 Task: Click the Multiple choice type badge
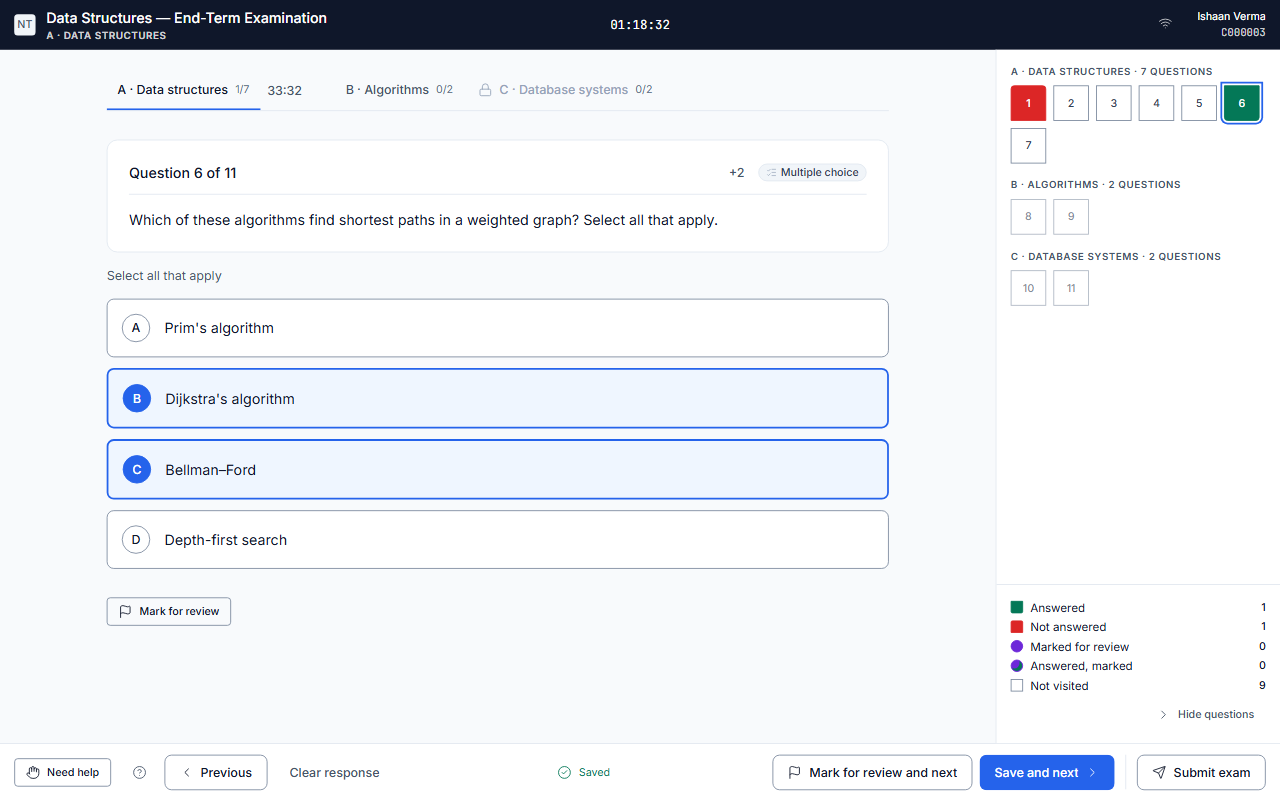812,172
